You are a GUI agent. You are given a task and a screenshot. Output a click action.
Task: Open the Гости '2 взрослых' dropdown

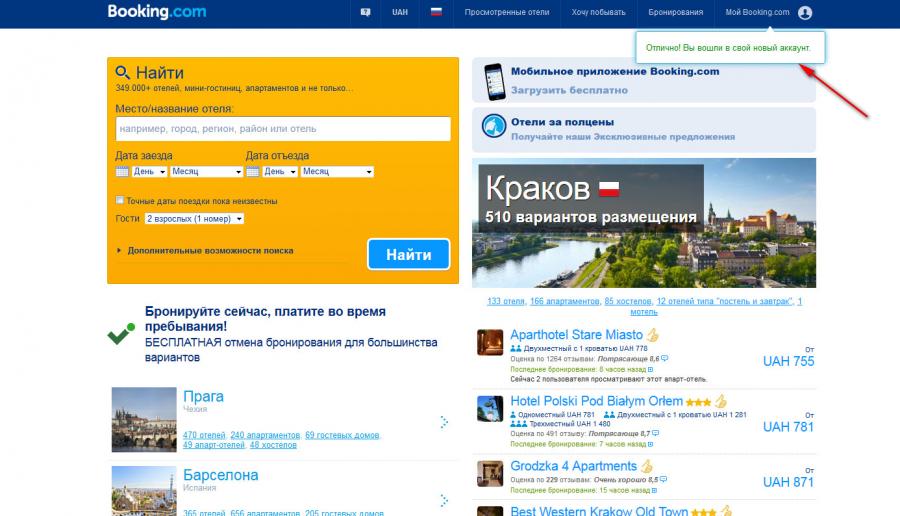pos(194,219)
